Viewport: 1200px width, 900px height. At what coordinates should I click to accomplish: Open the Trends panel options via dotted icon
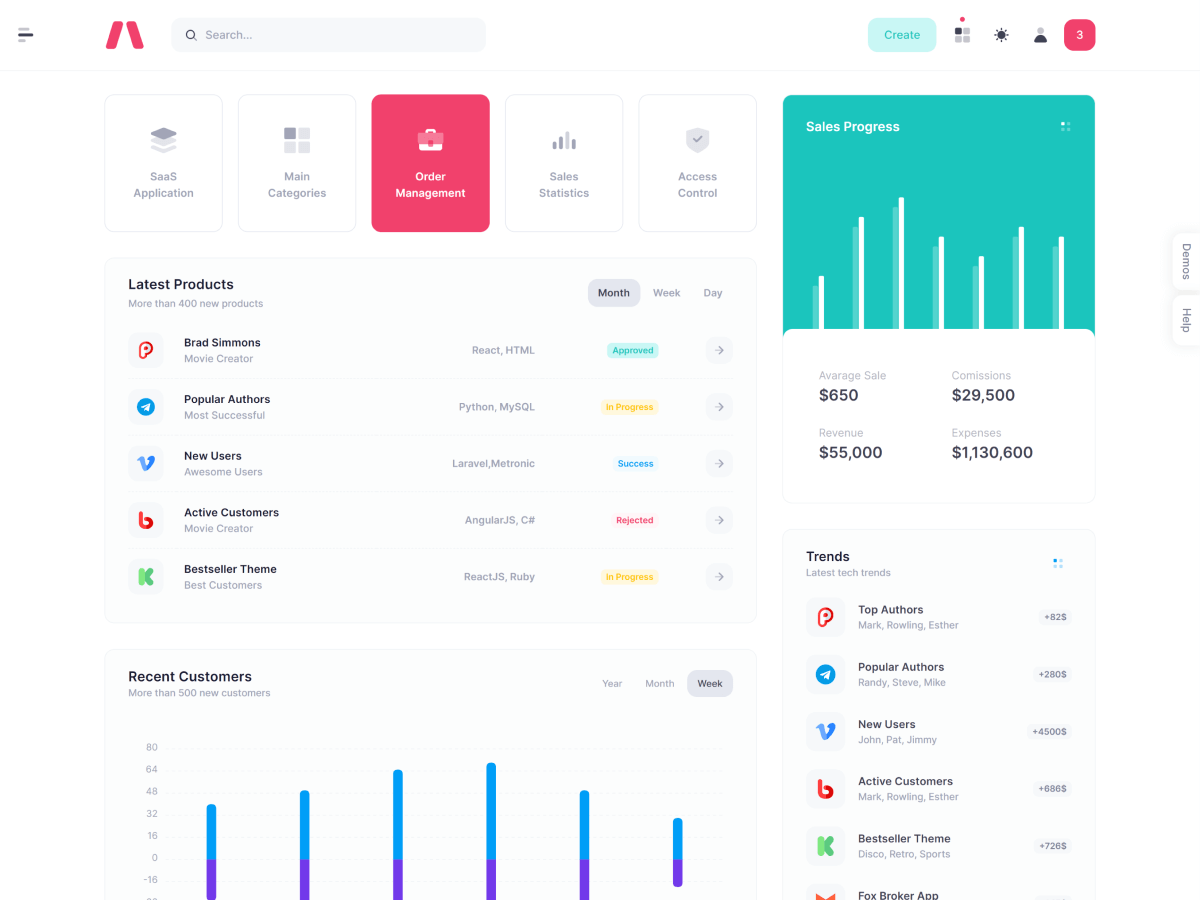pyautogui.click(x=1058, y=562)
